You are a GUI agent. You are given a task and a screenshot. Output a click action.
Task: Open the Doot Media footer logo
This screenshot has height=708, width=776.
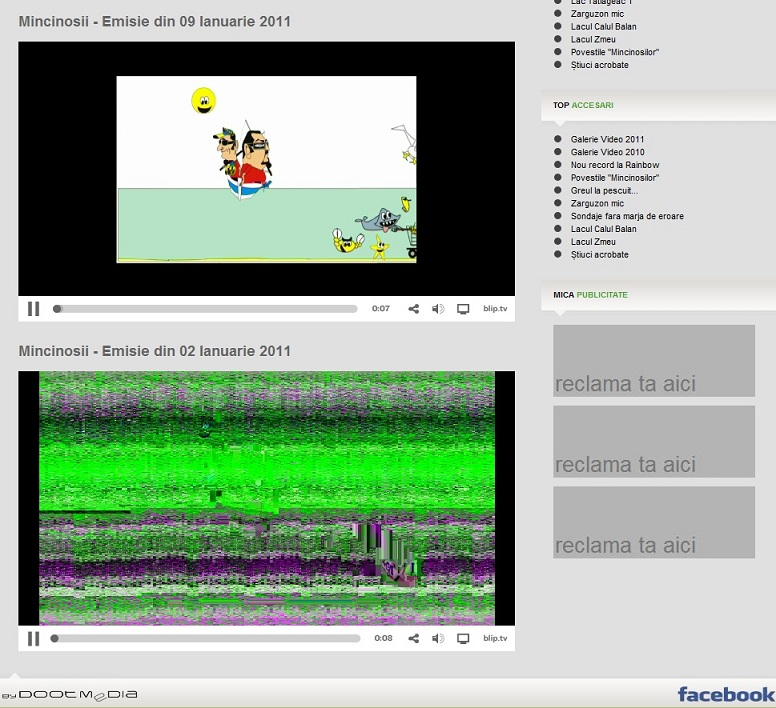69,695
